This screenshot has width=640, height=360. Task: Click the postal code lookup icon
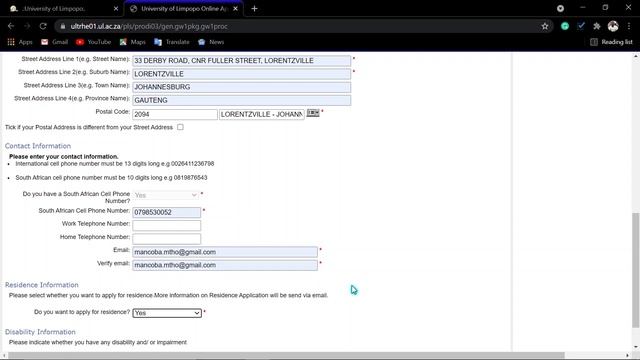(313, 113)
